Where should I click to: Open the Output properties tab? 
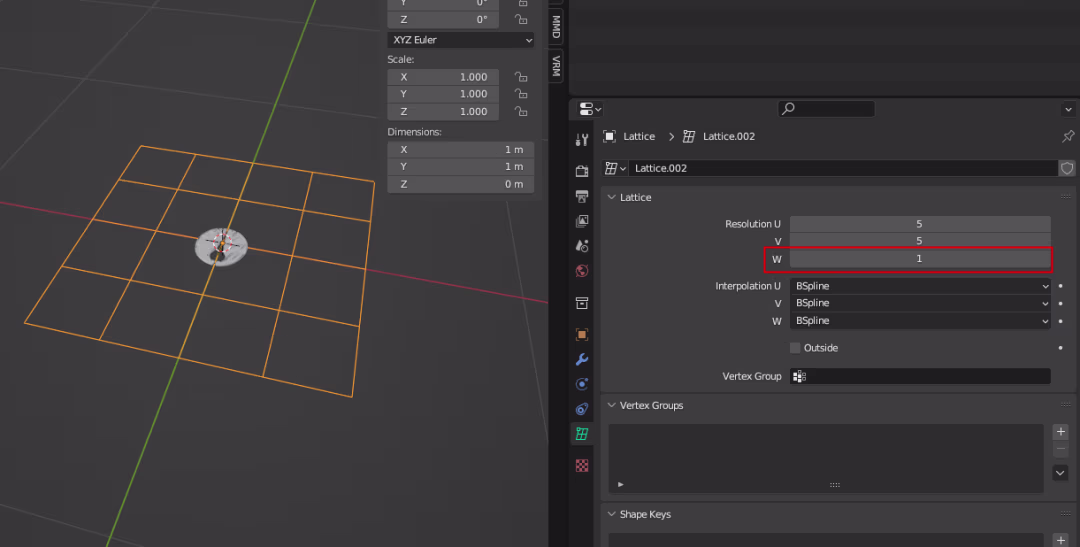point(582,196)
